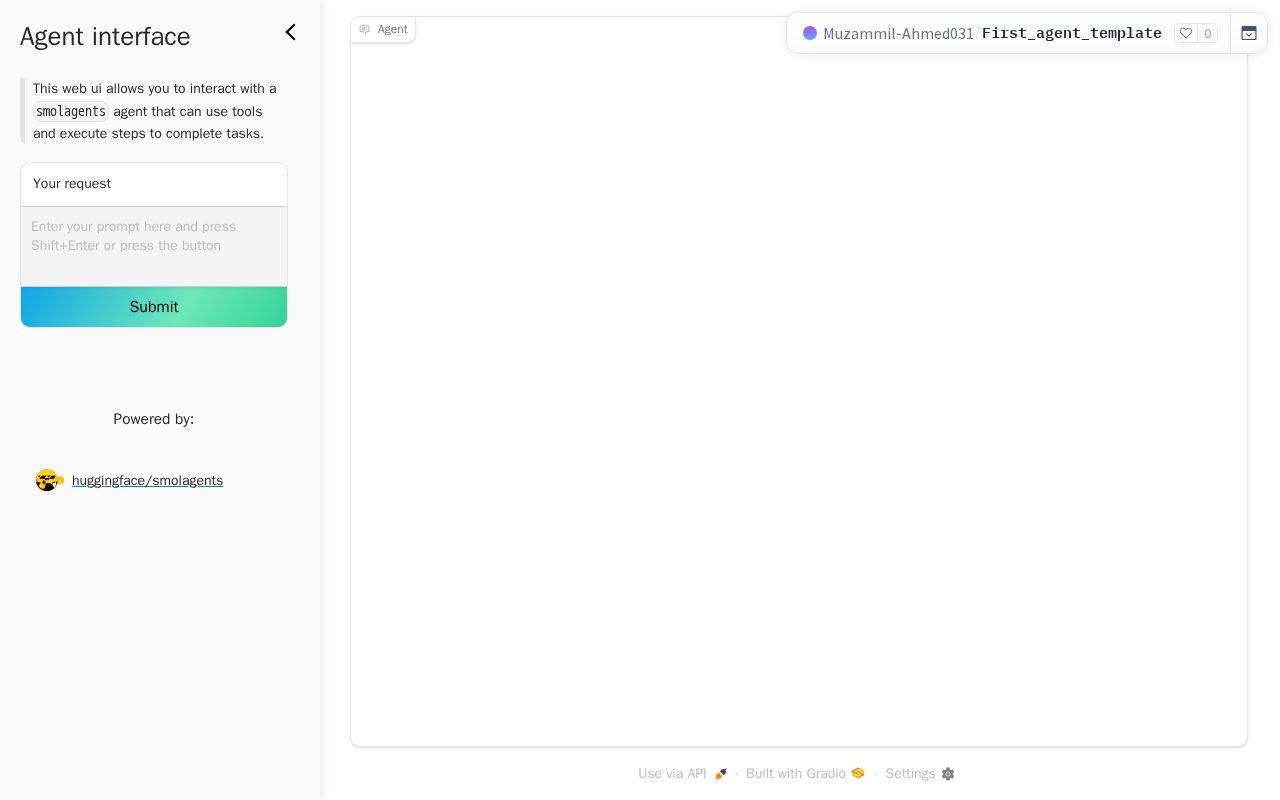Open Settings in footer
Screen dimensions: 1280x800
pos(920,774)
